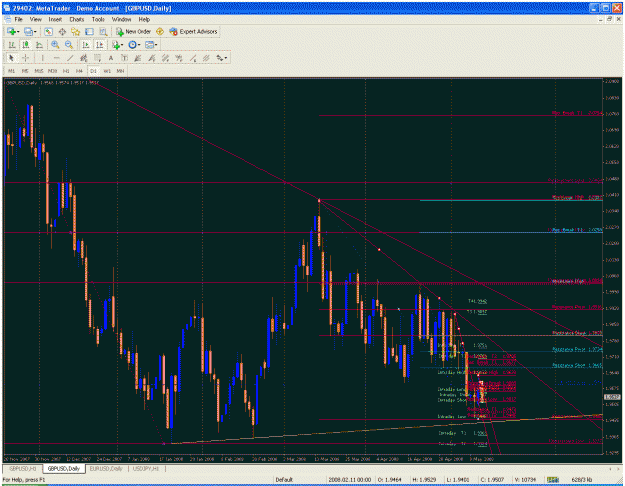This screenshot has width=625, height=486.
Task: Click the New Order button
Action: point(133,31)
